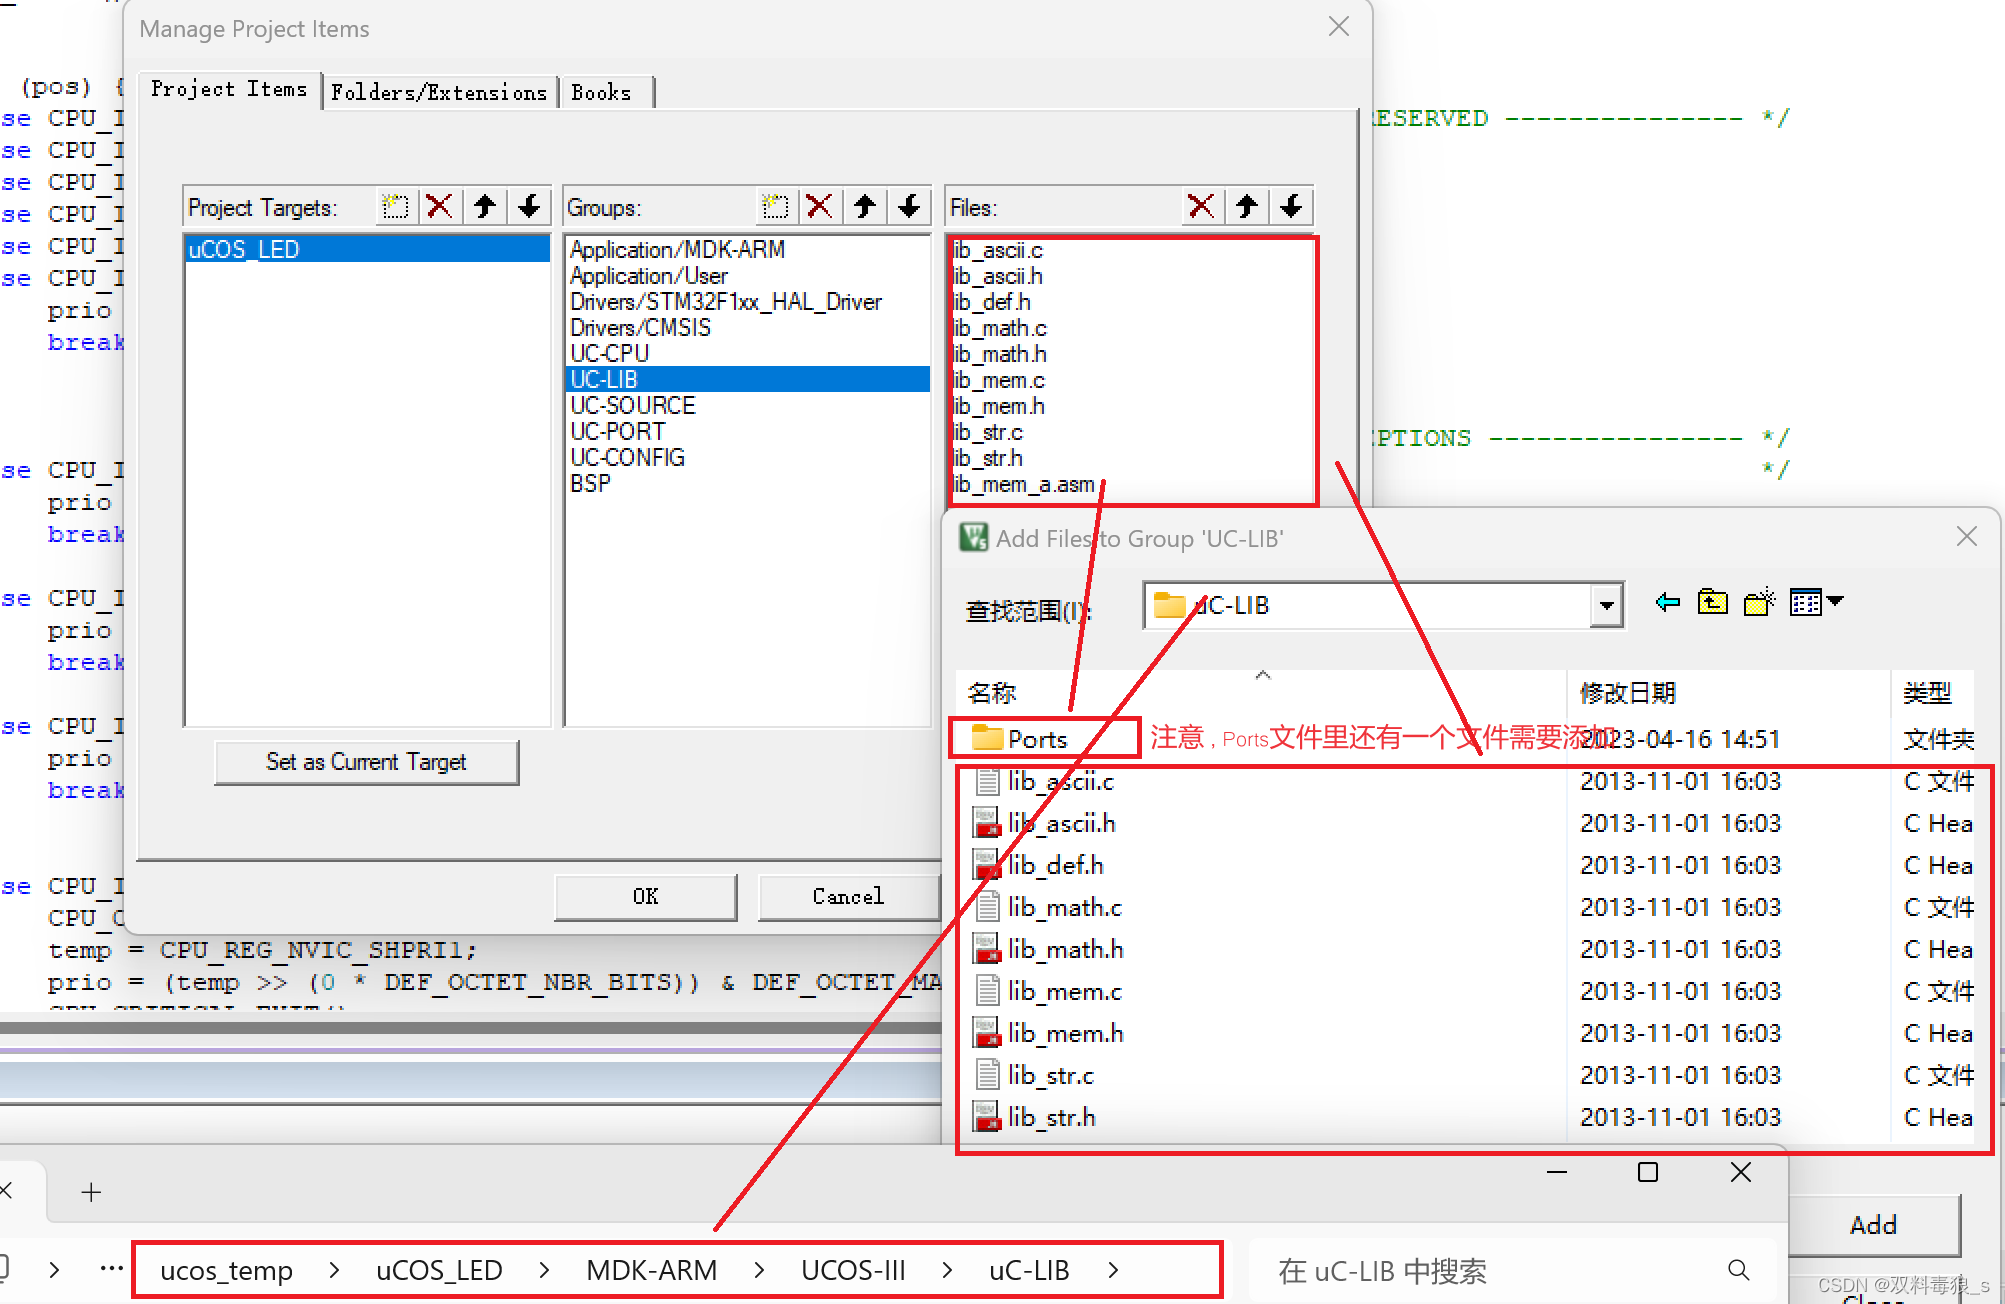Sort by 名称 column header

point(1260,692)
